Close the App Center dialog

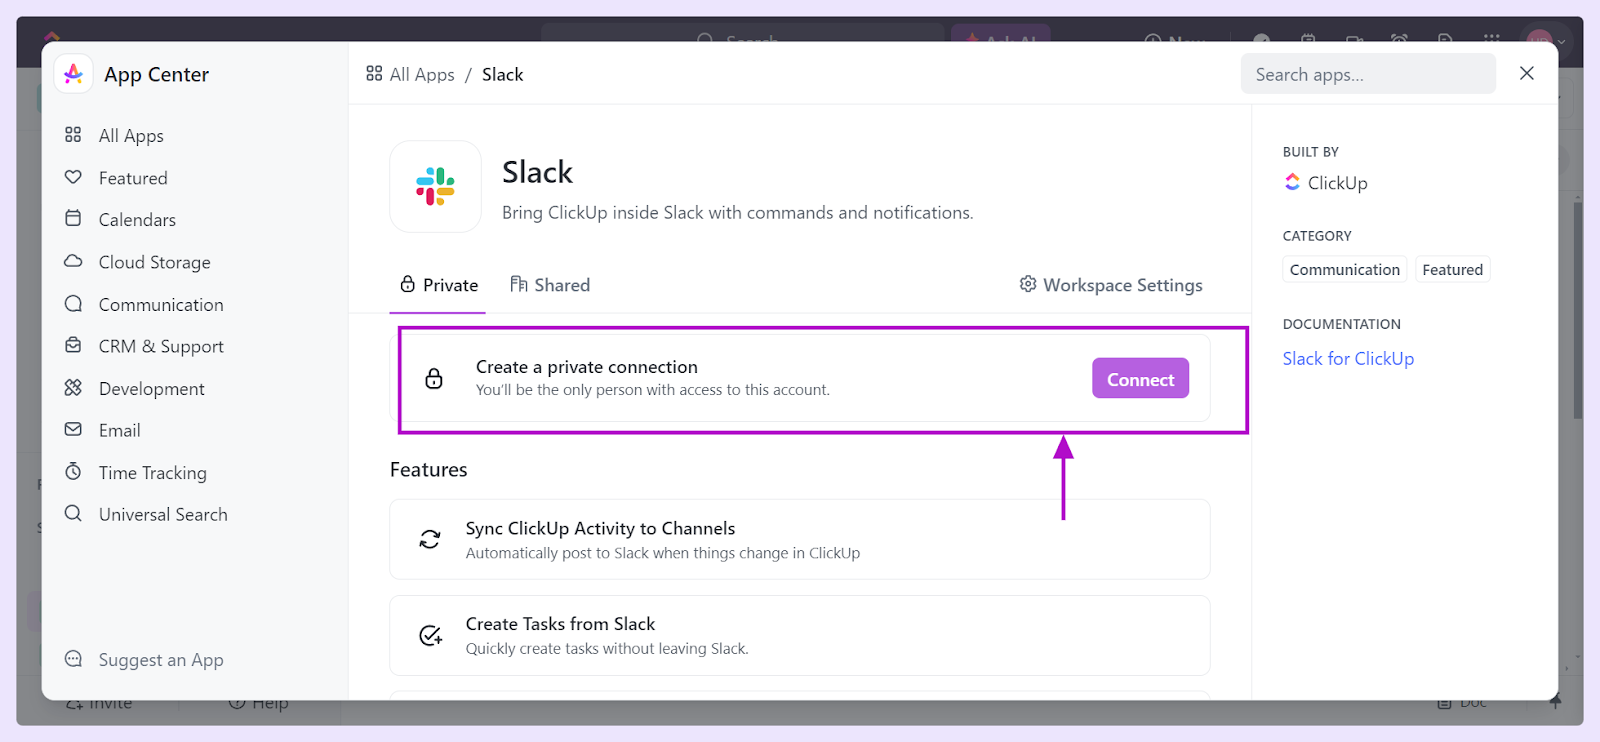coord(1526,73)
